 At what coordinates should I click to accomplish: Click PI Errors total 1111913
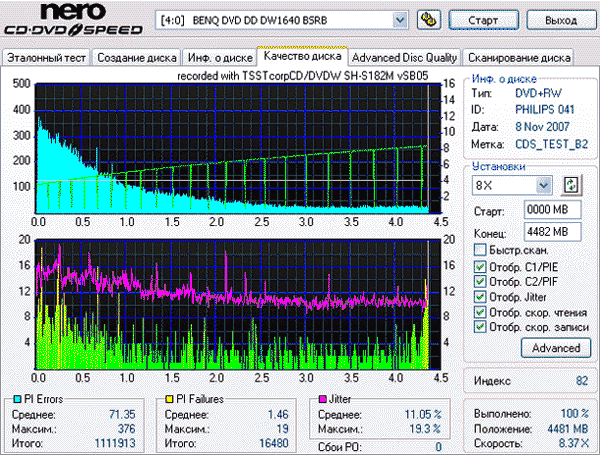point(115,443)
